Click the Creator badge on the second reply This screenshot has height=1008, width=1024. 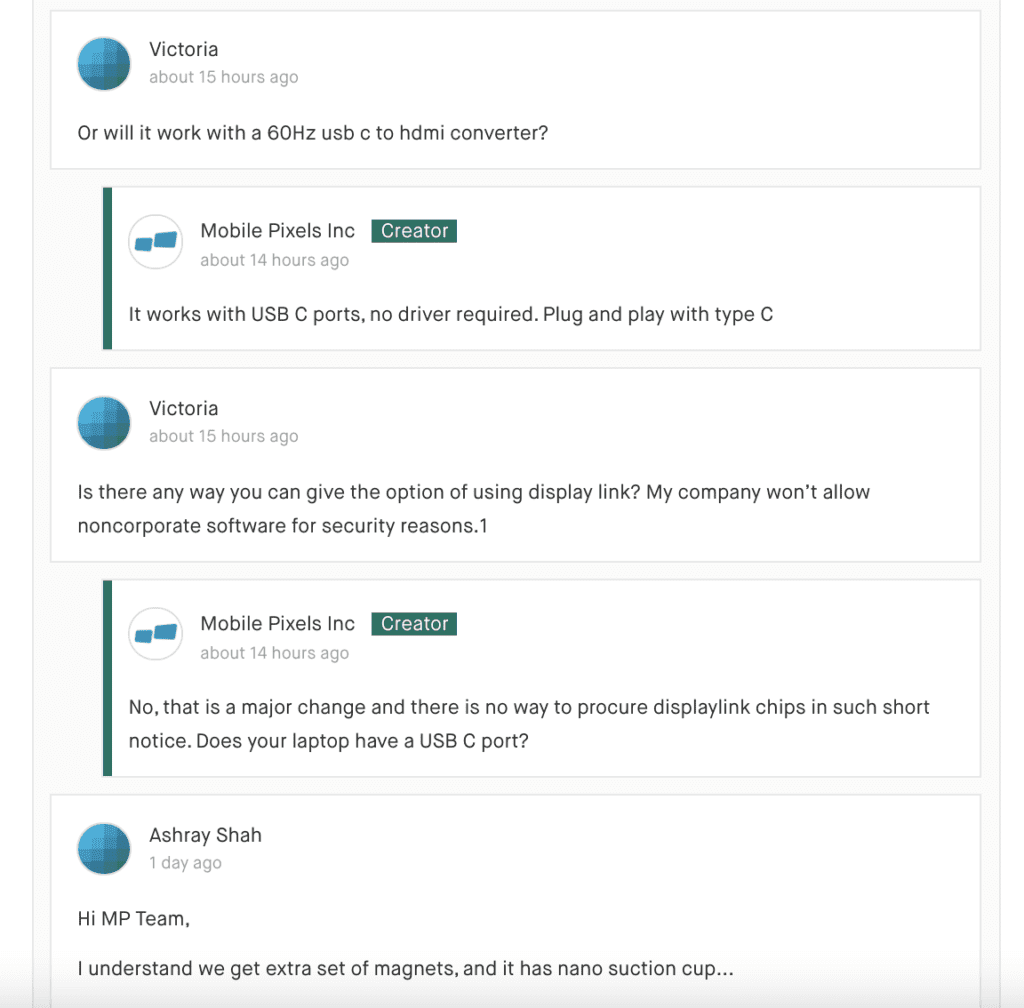[414, 623]
